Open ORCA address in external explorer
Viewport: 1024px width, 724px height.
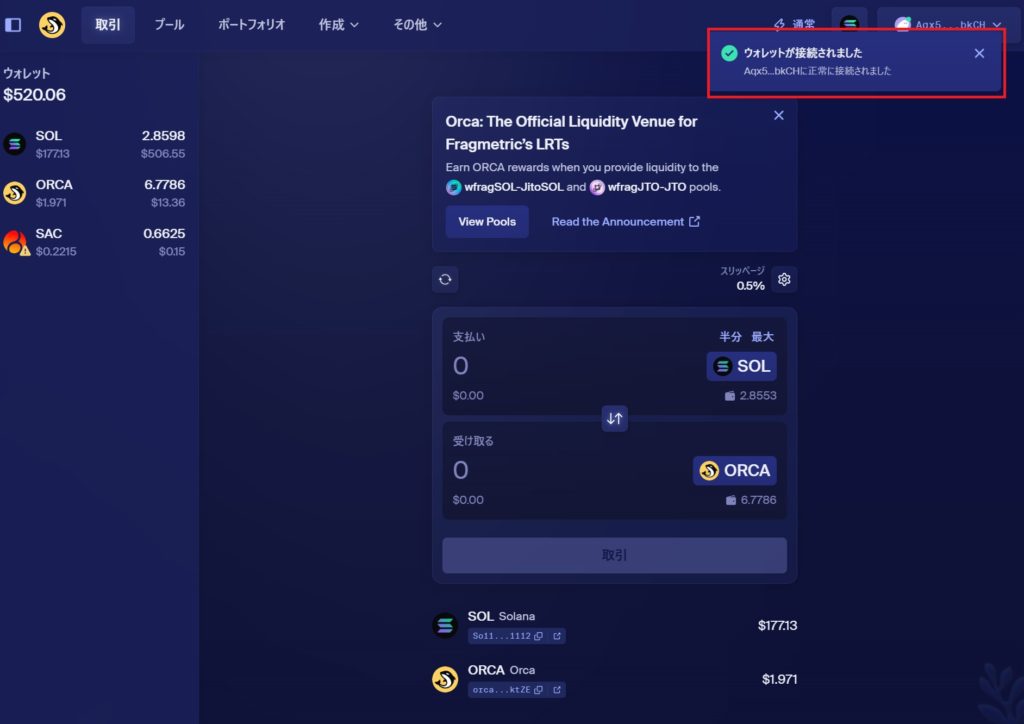point(557,689)
